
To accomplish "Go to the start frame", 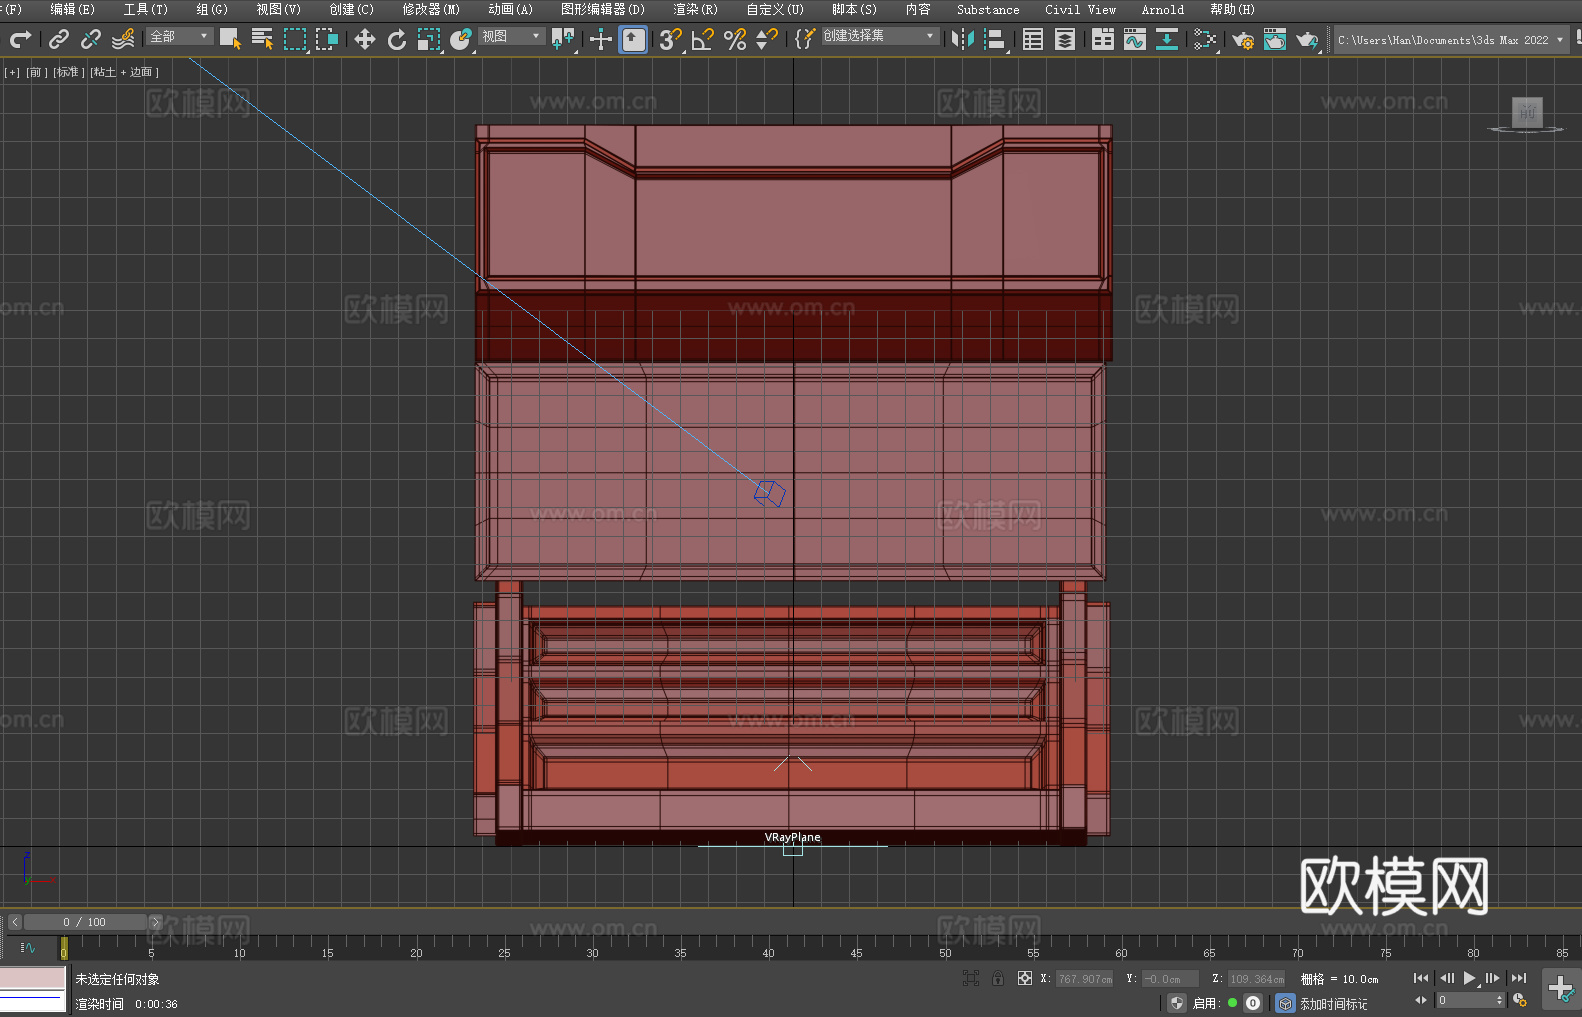I will [1421, 978].
